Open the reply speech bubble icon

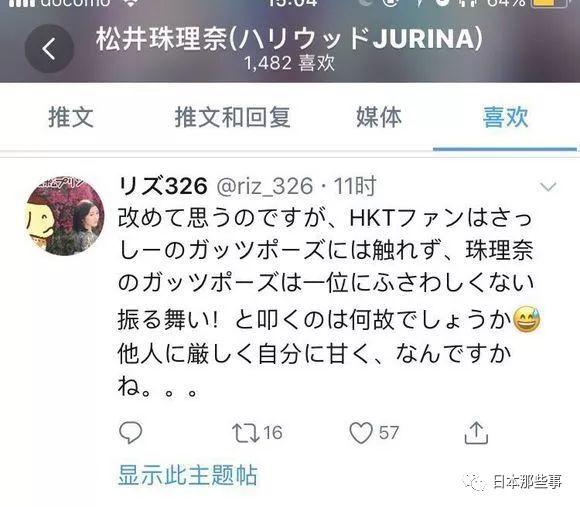tap(130, 432)
